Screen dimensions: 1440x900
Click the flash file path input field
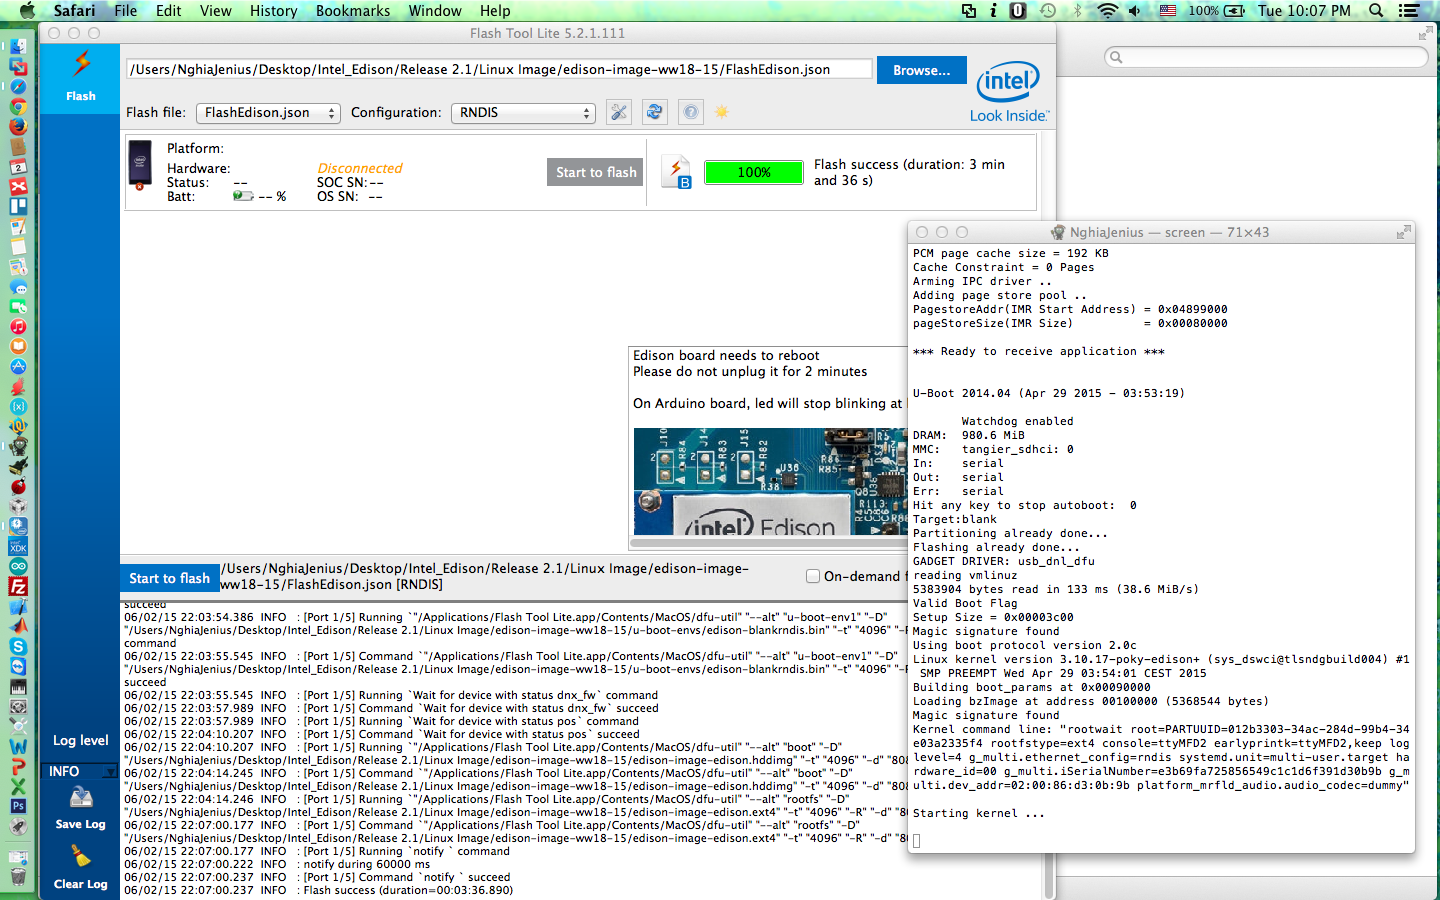[x=499, y=69]
